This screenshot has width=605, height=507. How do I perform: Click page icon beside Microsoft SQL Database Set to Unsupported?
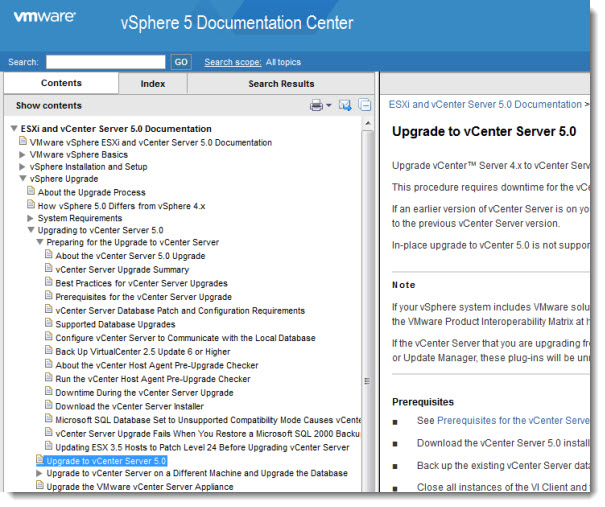coord(49,421)
